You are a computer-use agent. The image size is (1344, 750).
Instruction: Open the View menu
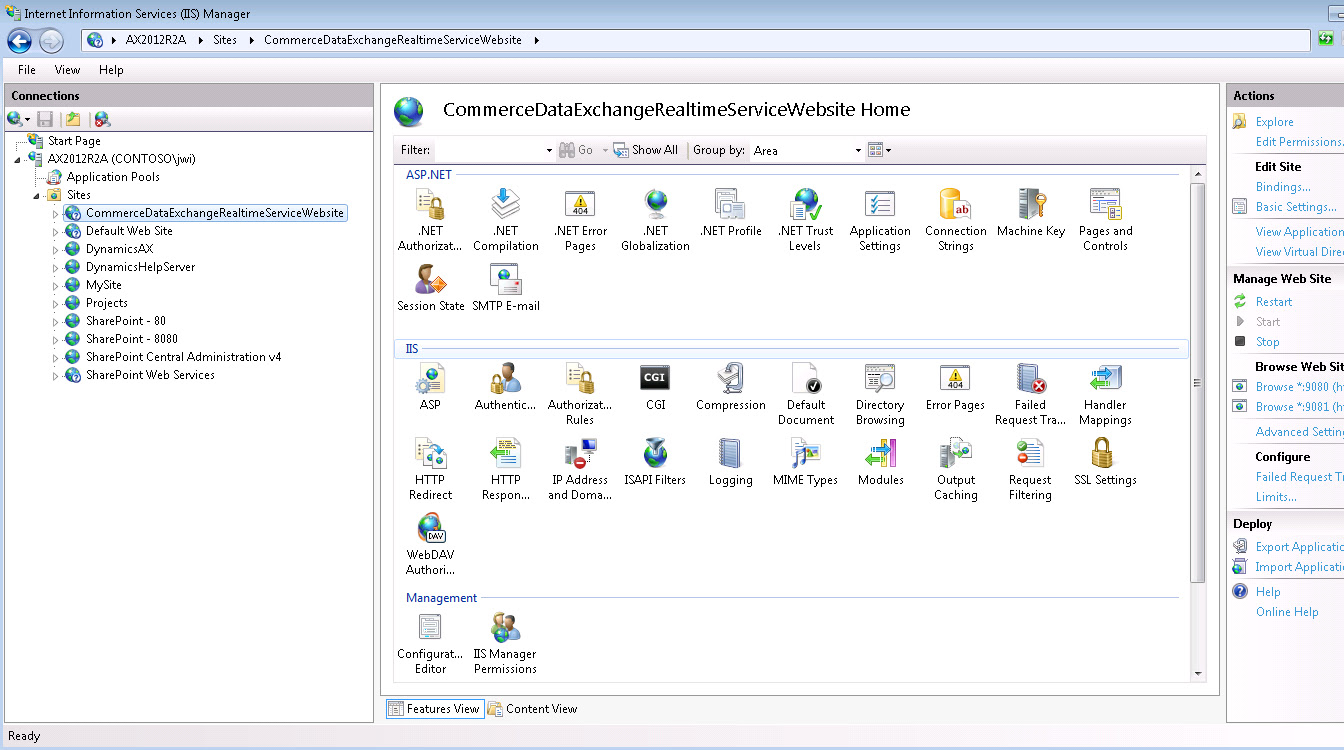pos(67,70)
